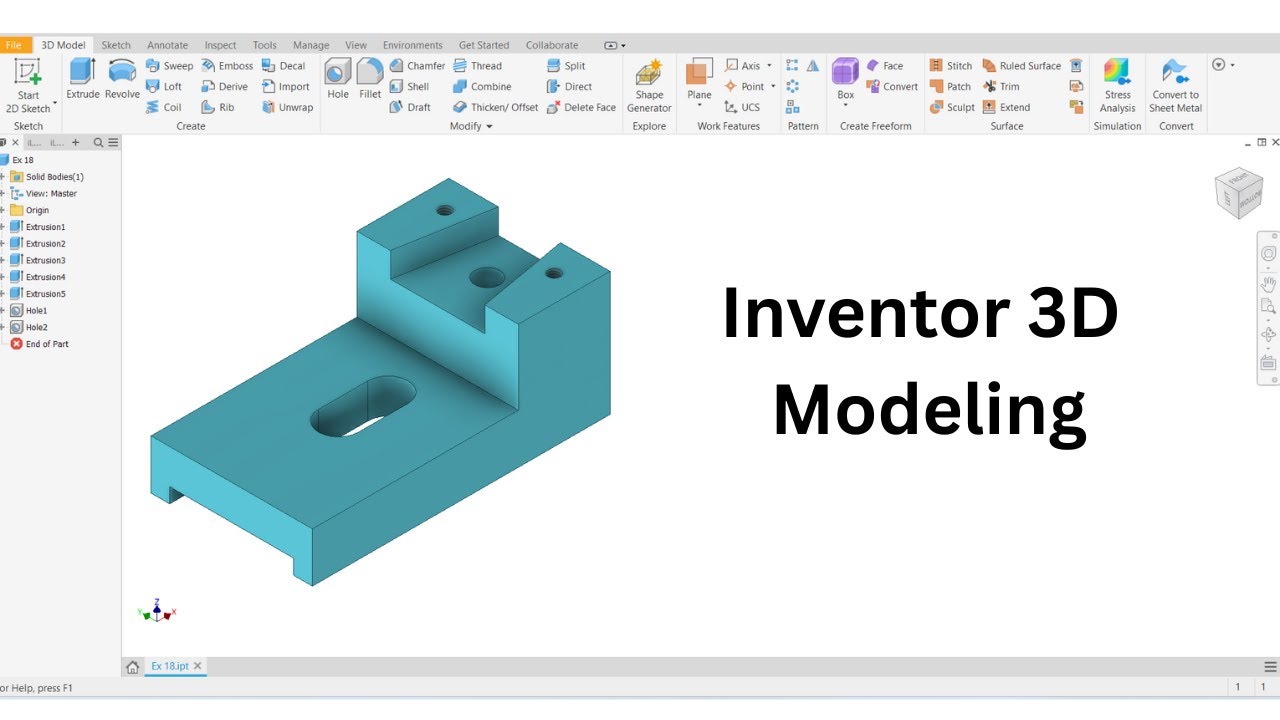Select the Split tool
Screen dimensions: 1280x720
pos(566,66)
